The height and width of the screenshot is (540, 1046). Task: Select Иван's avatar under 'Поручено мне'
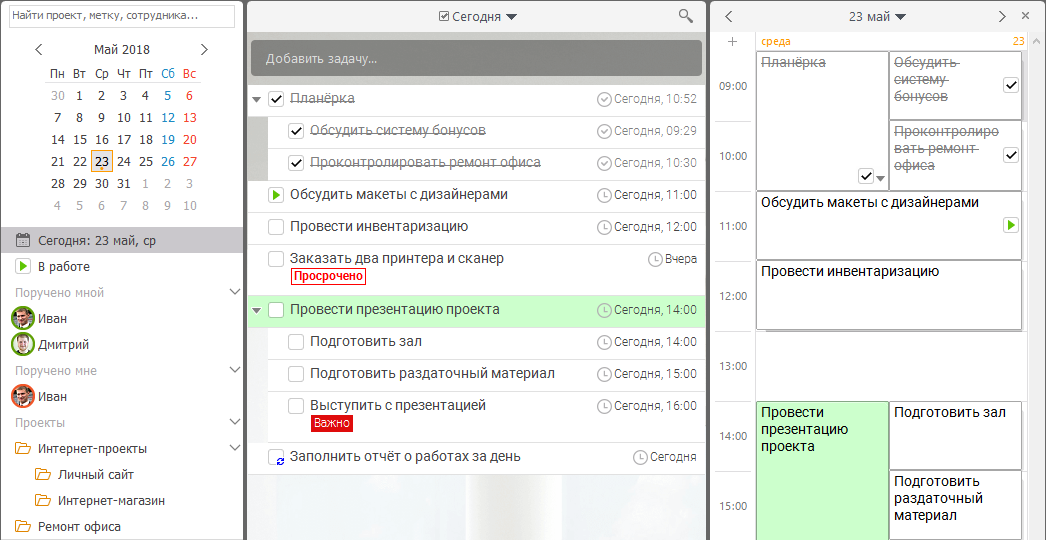coord(23,397)
